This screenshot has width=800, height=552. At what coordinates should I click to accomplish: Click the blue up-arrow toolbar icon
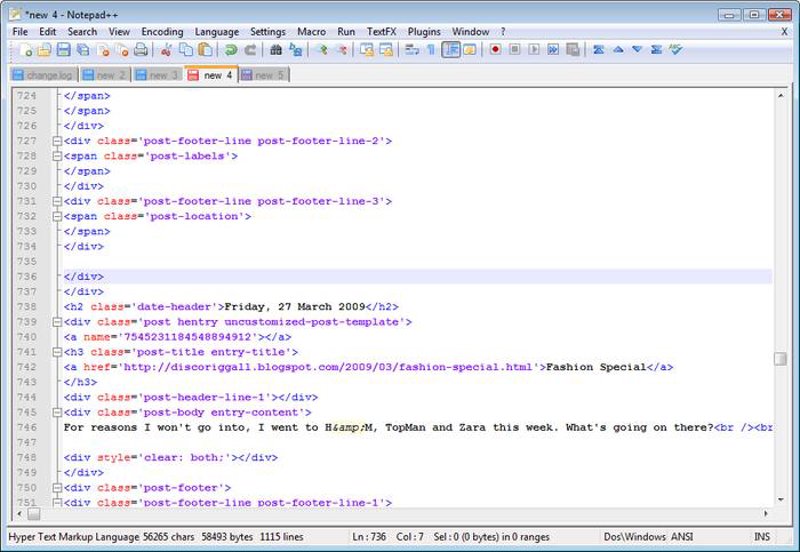[618, 49]
